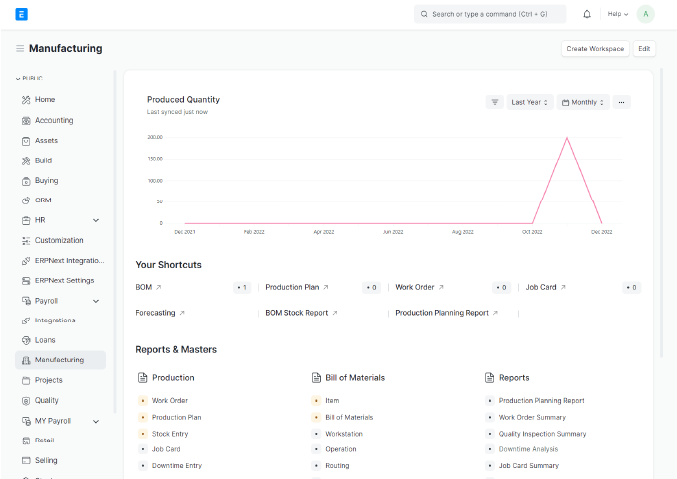Screen dimensions: 677x479
Task: Click the Manufacturing sidebar icon
Action: (x=26, y=360)
